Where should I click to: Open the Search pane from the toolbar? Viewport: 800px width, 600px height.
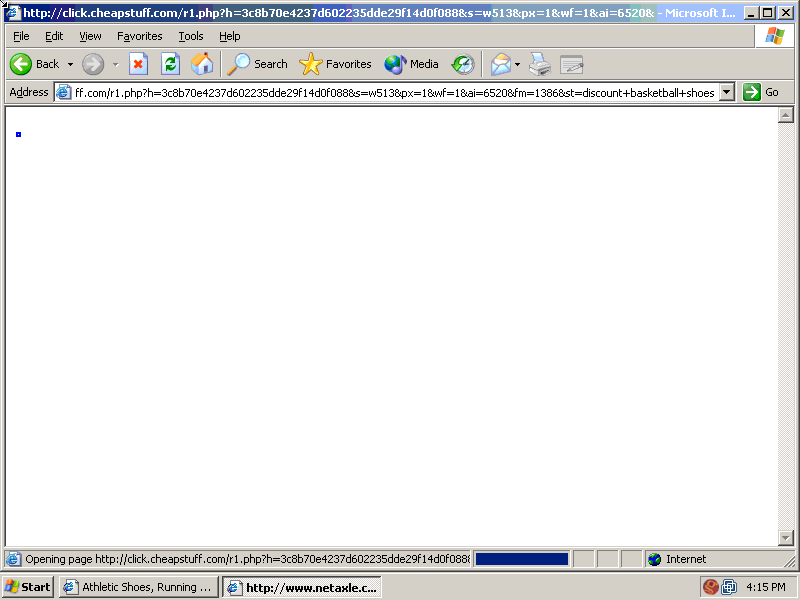pyautogui.click(x=258, y=64)
